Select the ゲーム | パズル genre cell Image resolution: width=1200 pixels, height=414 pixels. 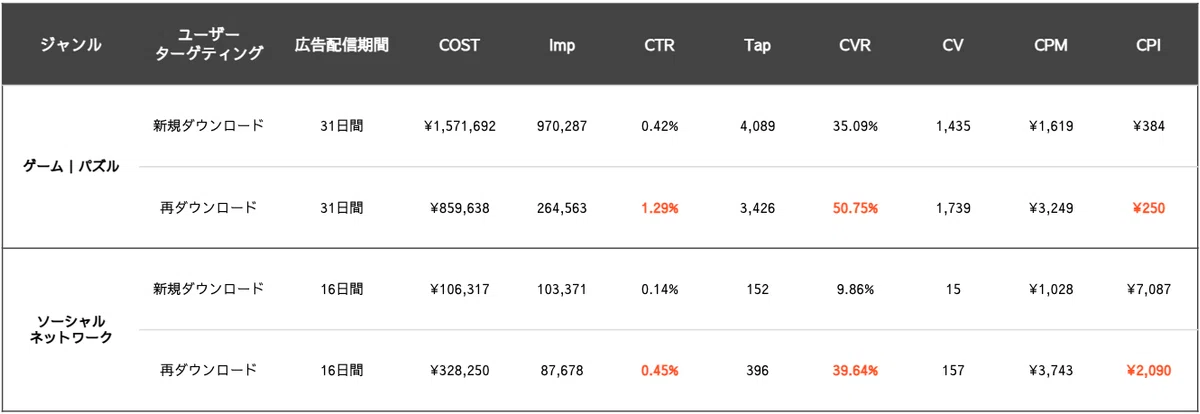click(71, 167)
